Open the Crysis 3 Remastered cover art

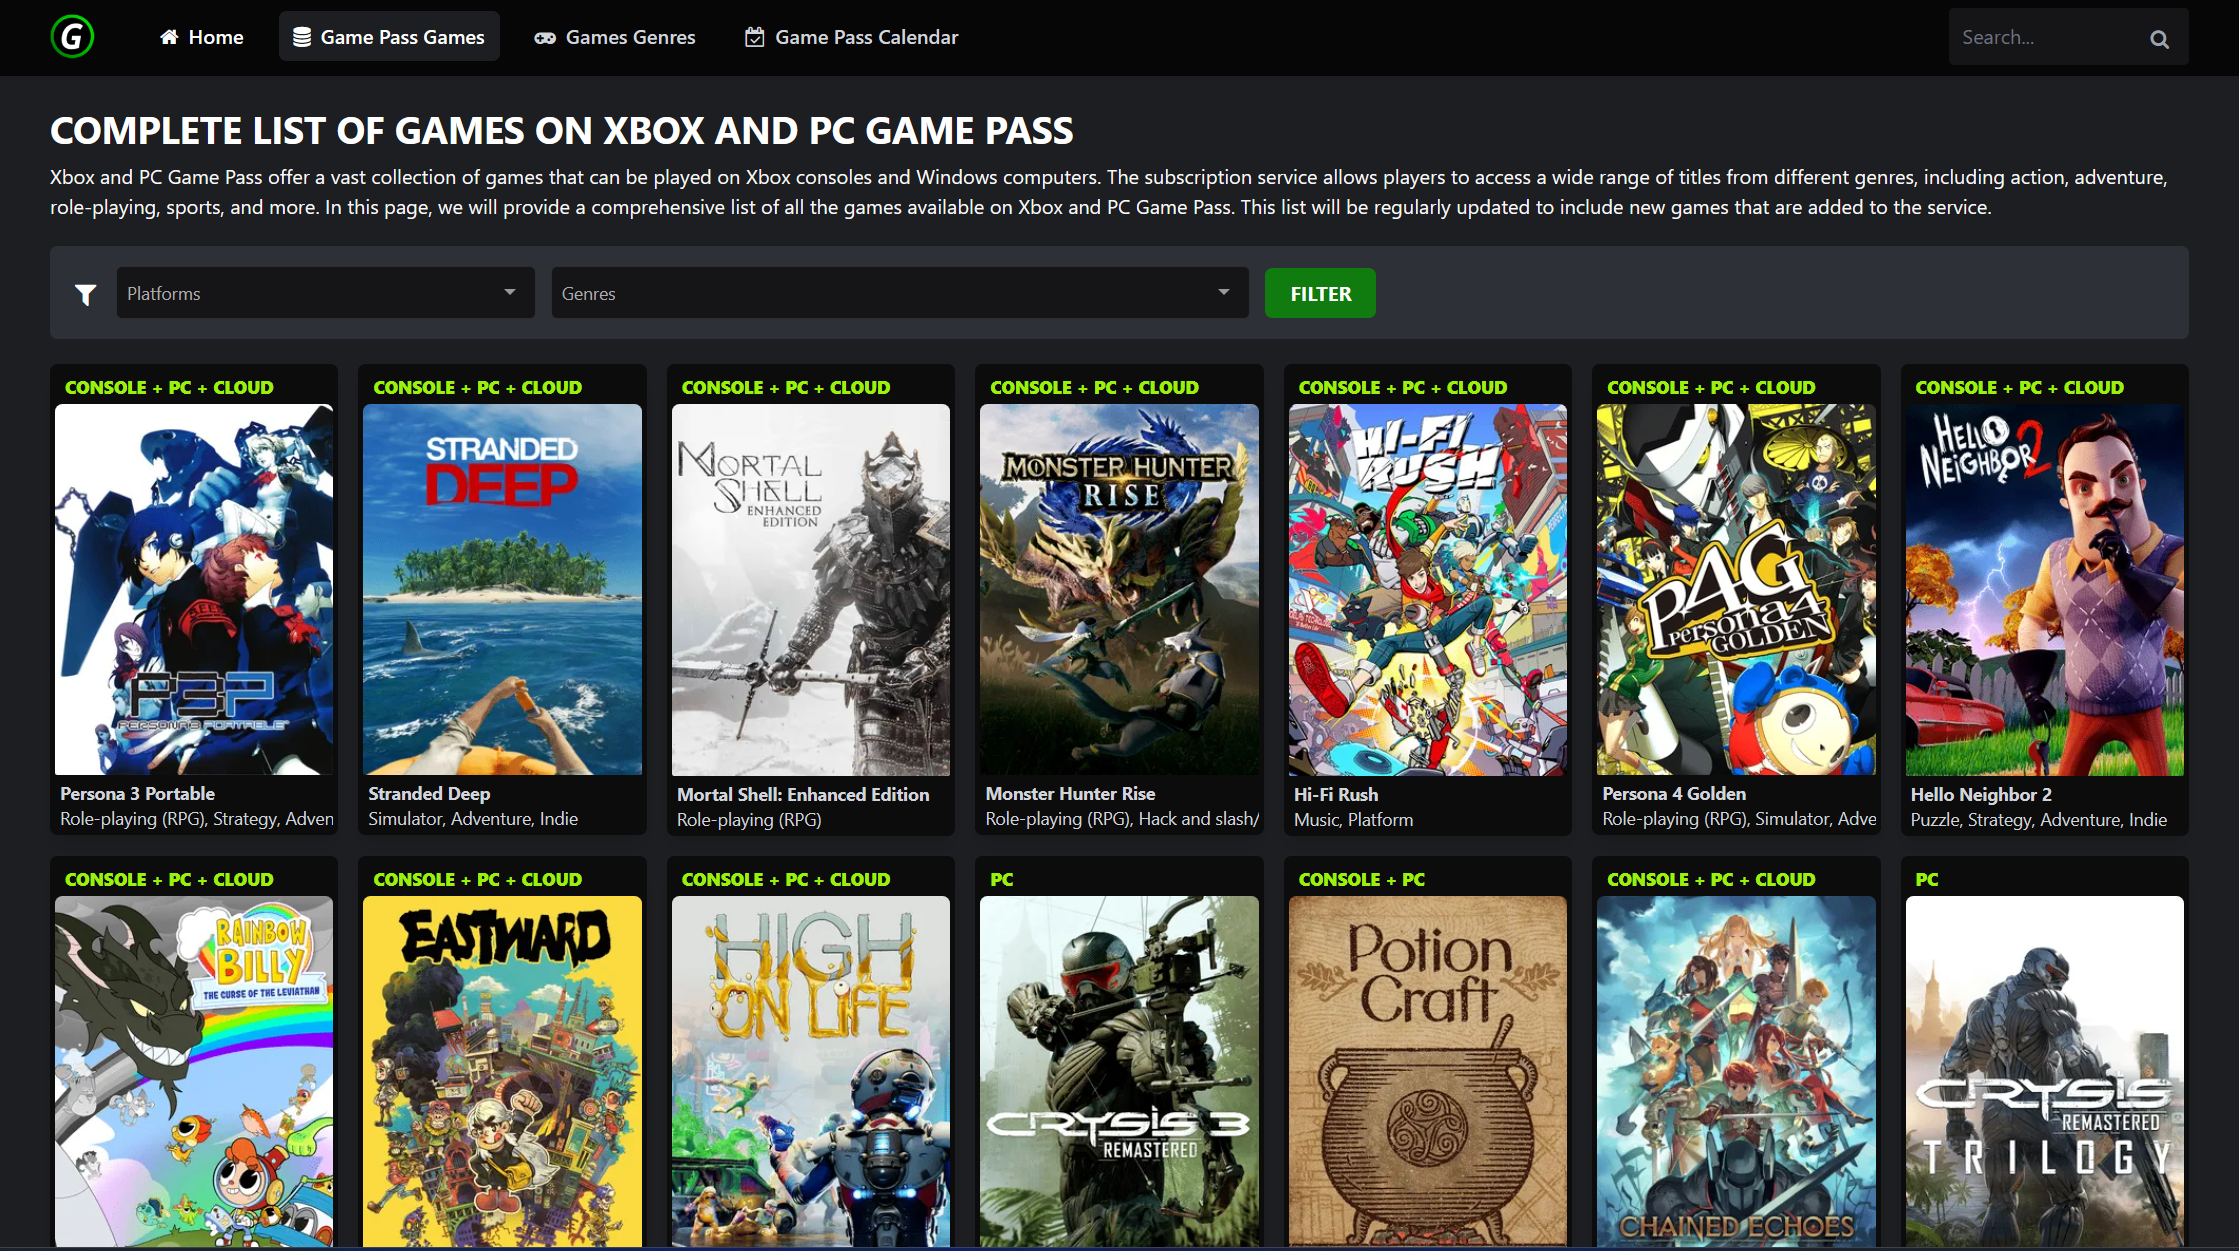pyautogui.click(x=1119, y=1071)
